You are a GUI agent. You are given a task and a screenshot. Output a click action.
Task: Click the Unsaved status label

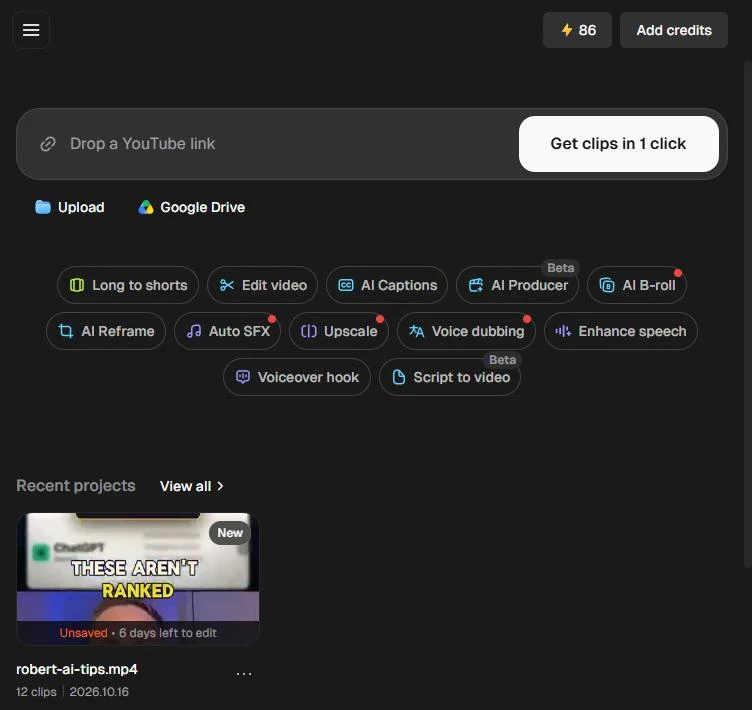point(83,633)
